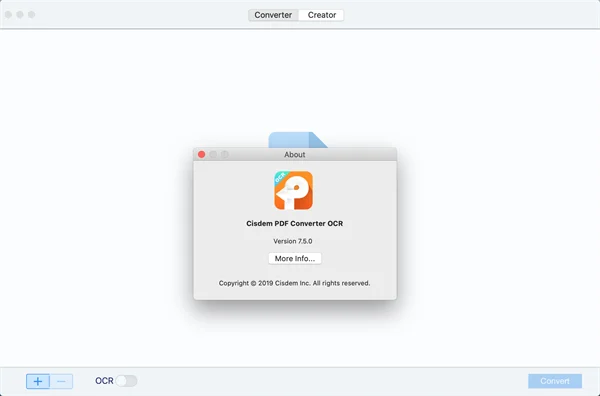Click the Cisdem PDF Converter OCR app icon
Image resolution: width=600 pixels, height=396 pixels.
(293, 191)
